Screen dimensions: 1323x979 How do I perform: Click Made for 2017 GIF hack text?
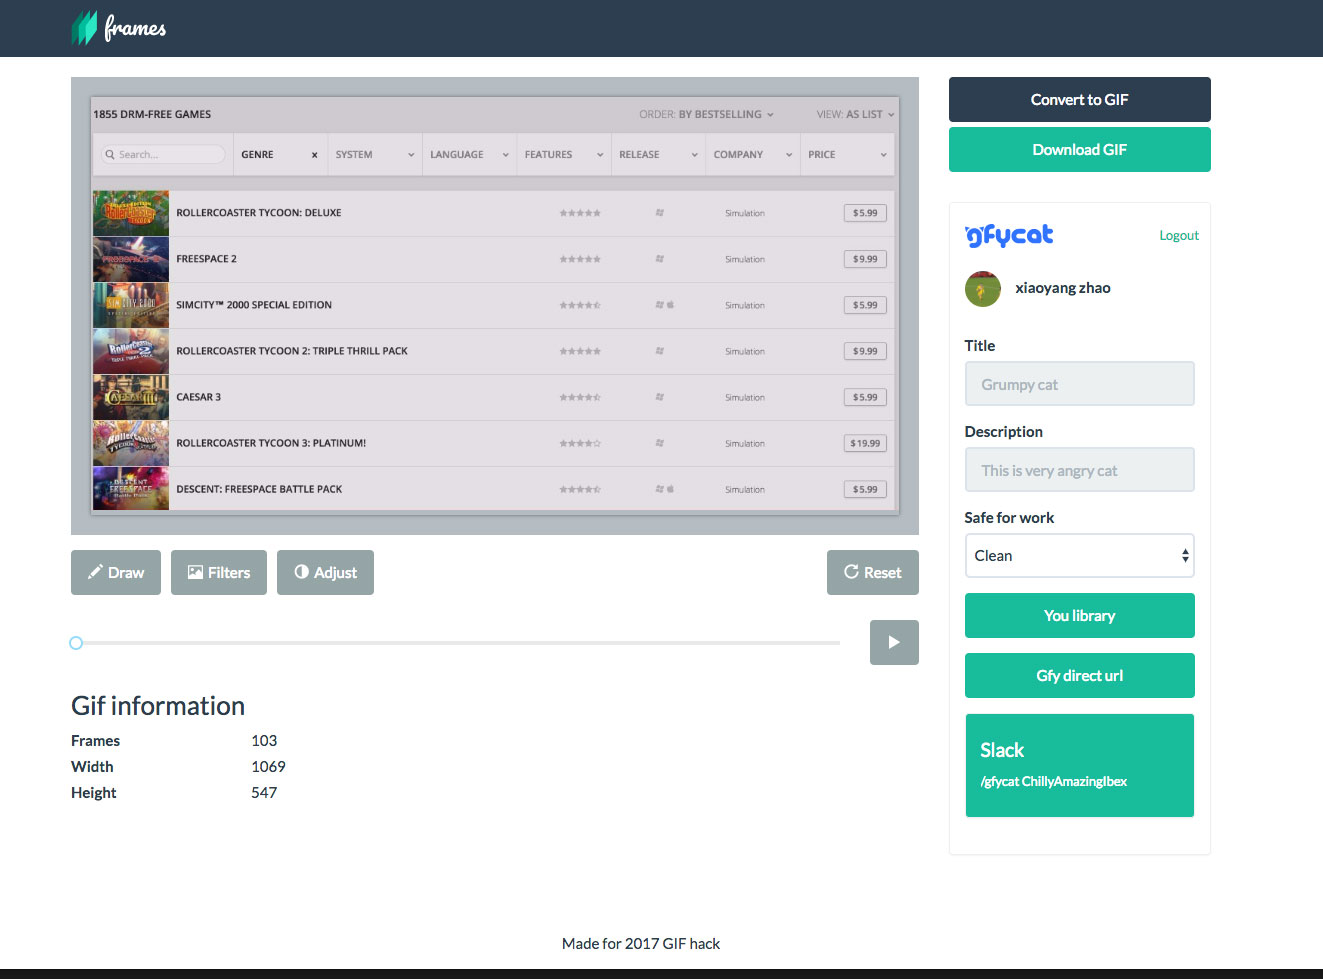[641, 944]
